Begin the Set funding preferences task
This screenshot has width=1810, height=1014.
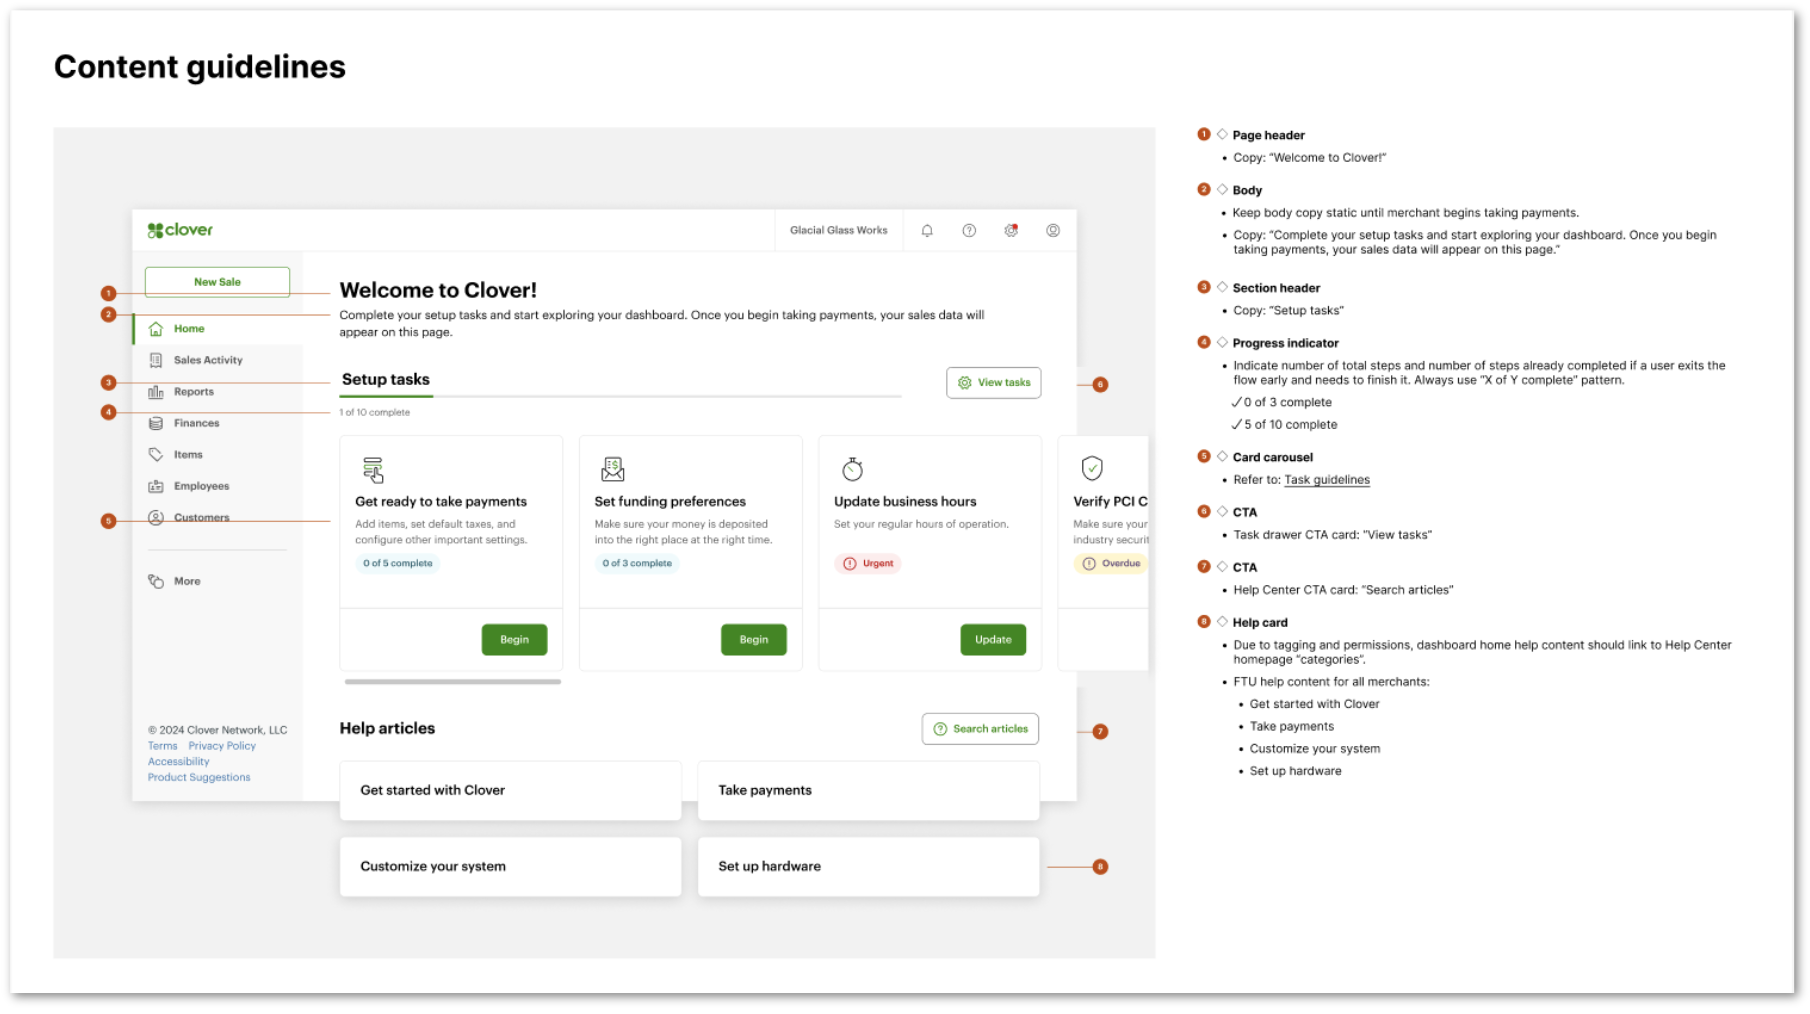[x=754, y=640]
